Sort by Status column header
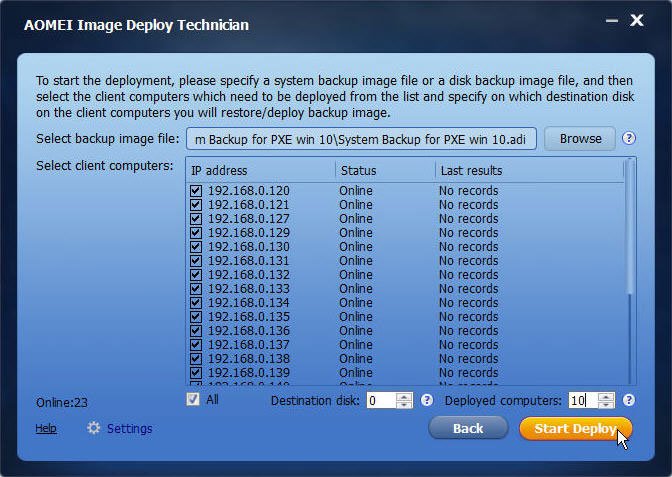This screenshot has height=477, width=672. coord(385,171)
